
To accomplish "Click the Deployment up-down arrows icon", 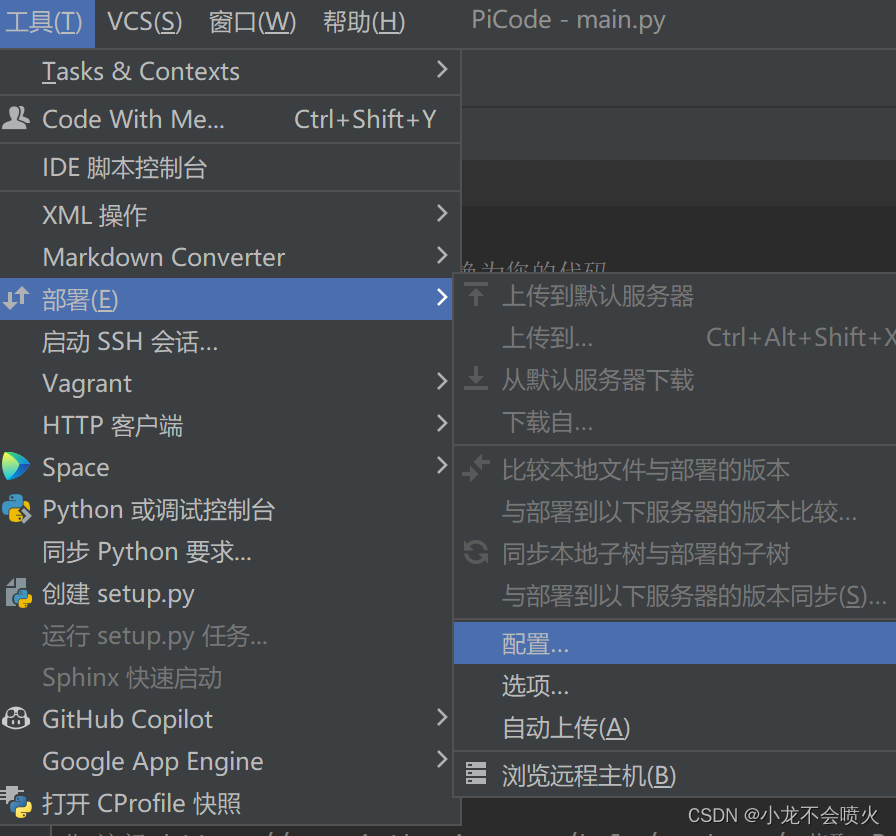I will pyautogui.click(x=15, y=298).
